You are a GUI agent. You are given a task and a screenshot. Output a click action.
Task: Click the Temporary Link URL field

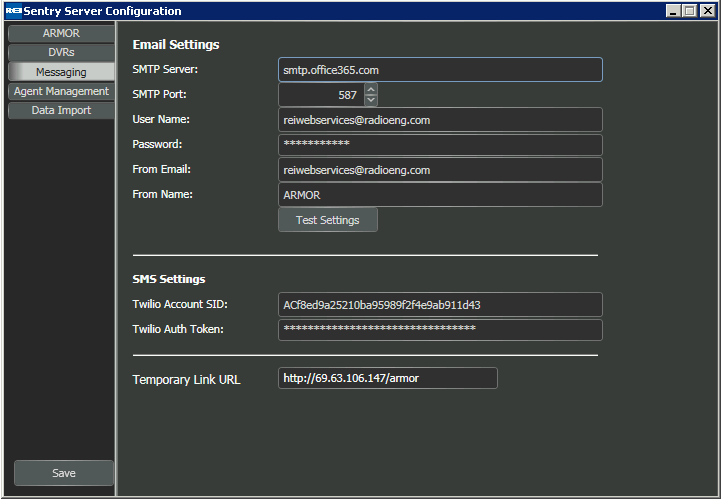tap(388, 378)
